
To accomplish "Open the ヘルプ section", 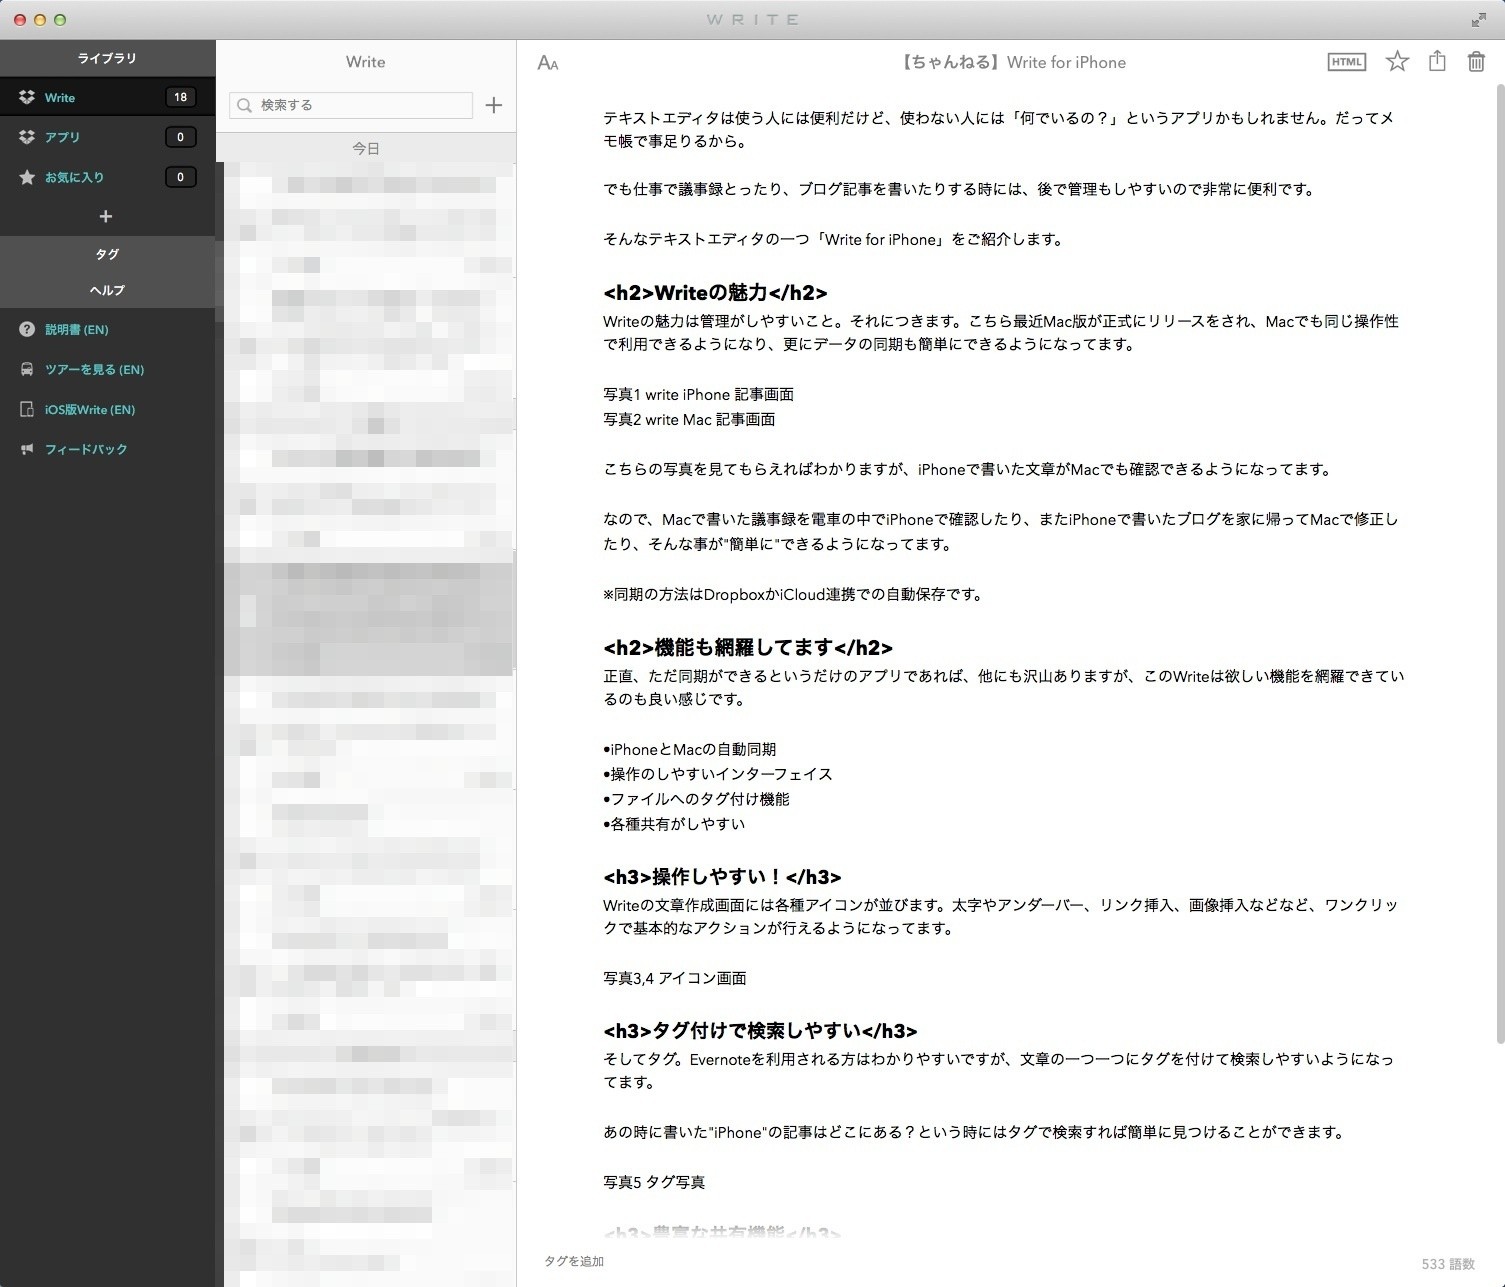I will tap(107, 290).
